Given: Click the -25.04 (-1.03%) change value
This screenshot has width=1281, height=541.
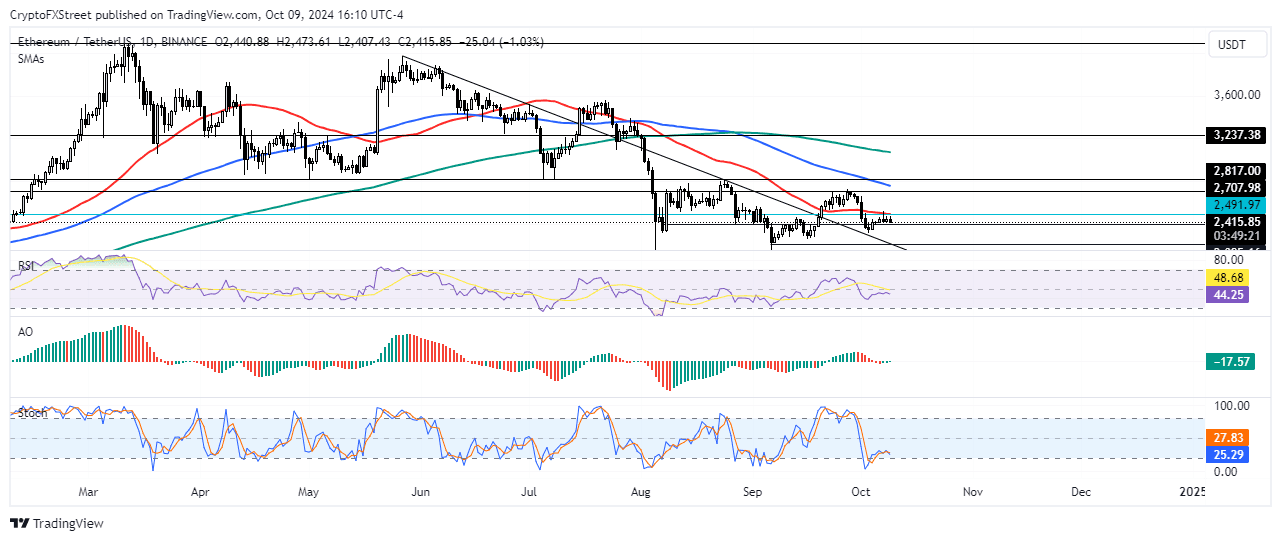Looking at the screenshot, I should 504,42.
